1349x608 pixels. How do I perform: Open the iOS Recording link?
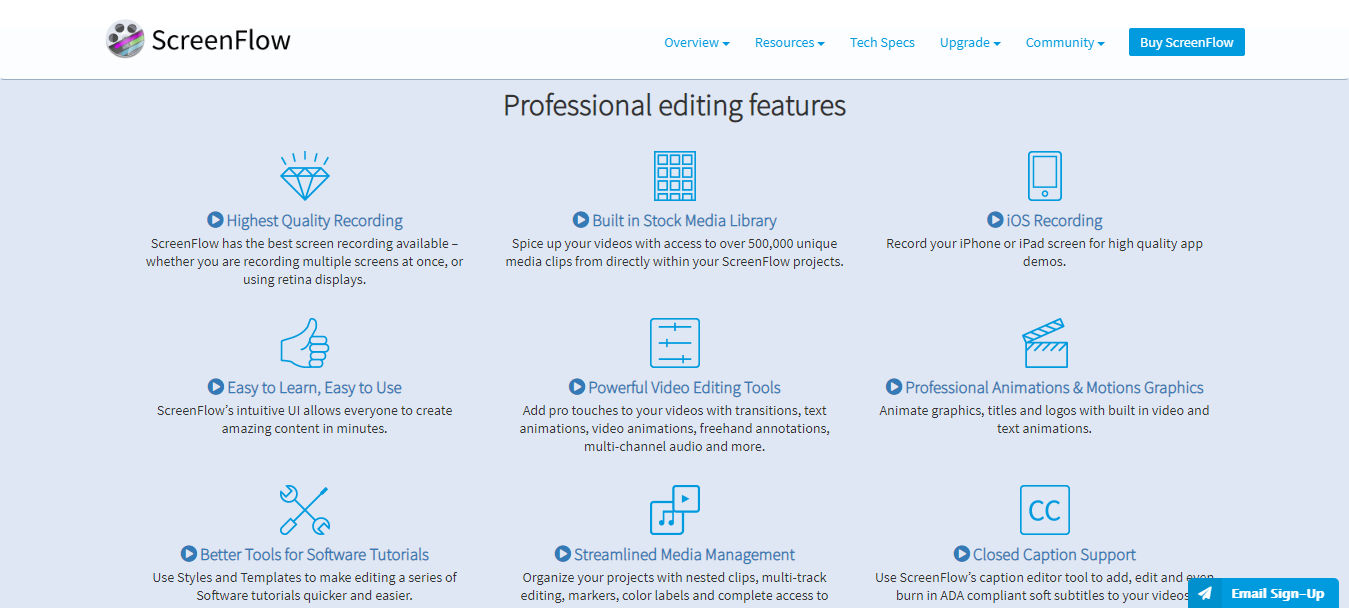coord(1055,221)
